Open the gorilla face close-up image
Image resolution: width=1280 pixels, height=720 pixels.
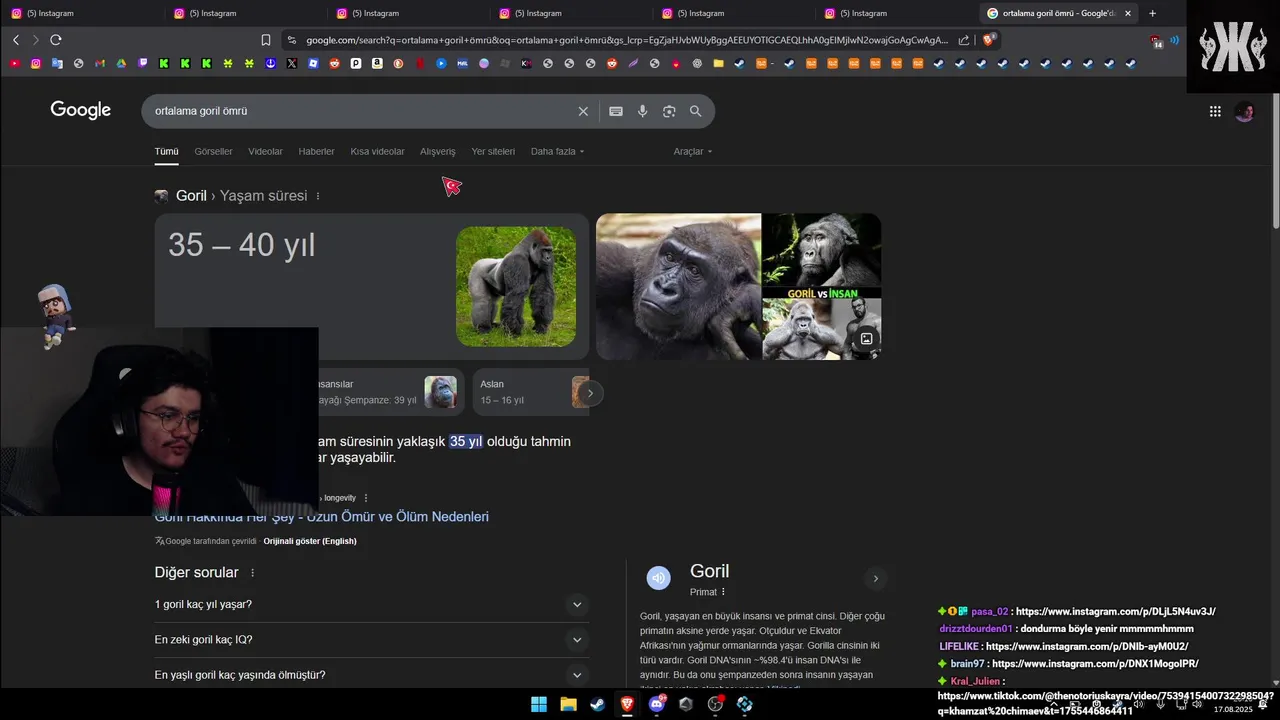(679, 286)
